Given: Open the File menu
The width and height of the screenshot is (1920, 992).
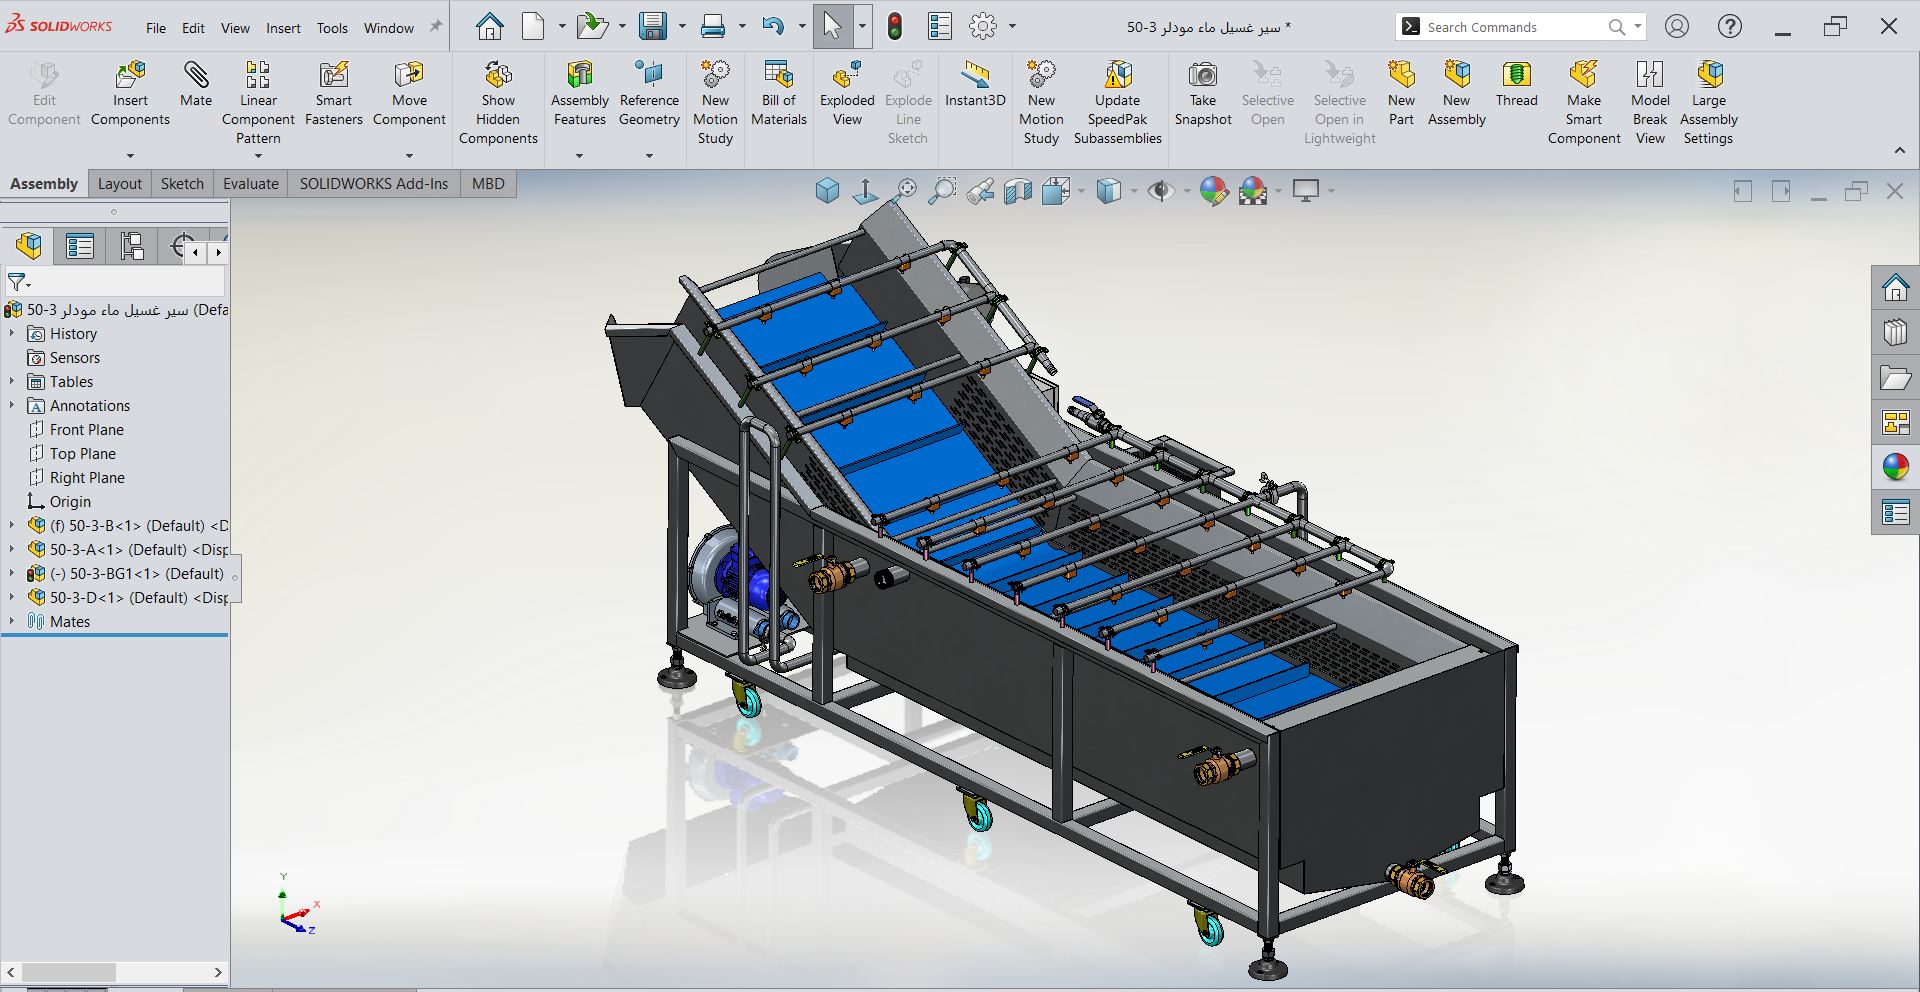Looking at the screenshot, I should [156, 28].
